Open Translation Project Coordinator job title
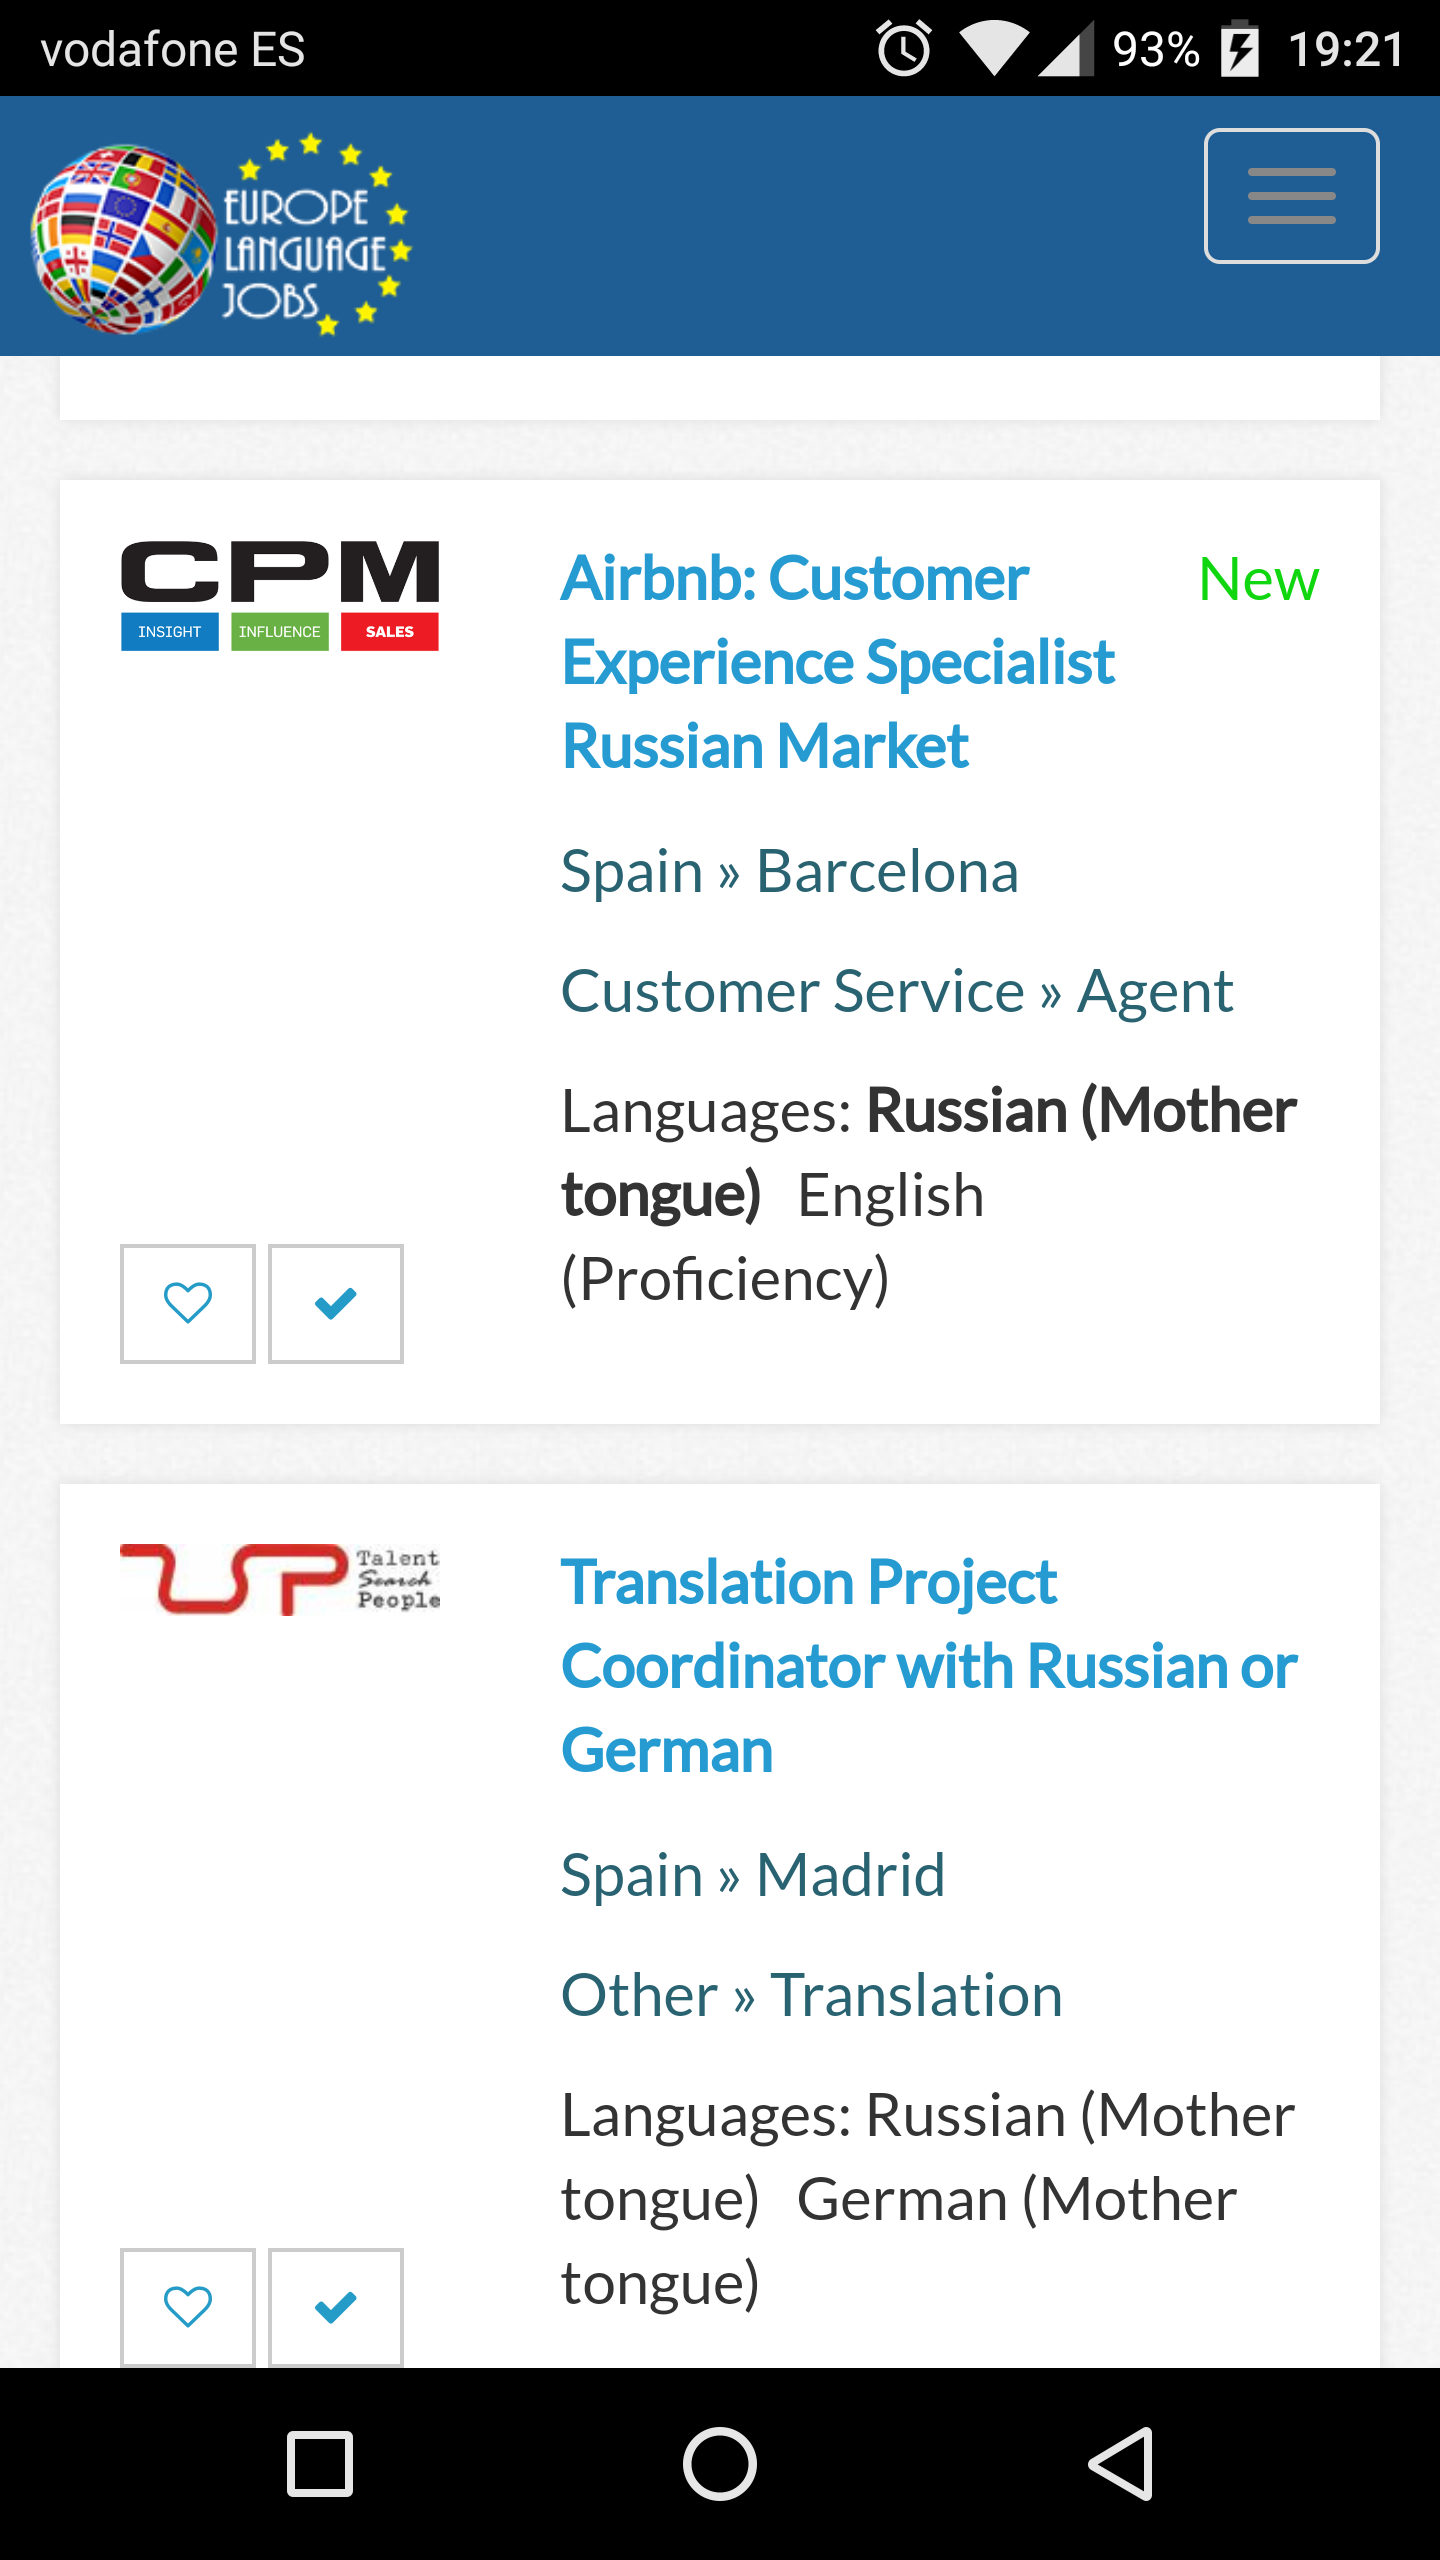The image size is (1440, 2560). click(928, 1666)
